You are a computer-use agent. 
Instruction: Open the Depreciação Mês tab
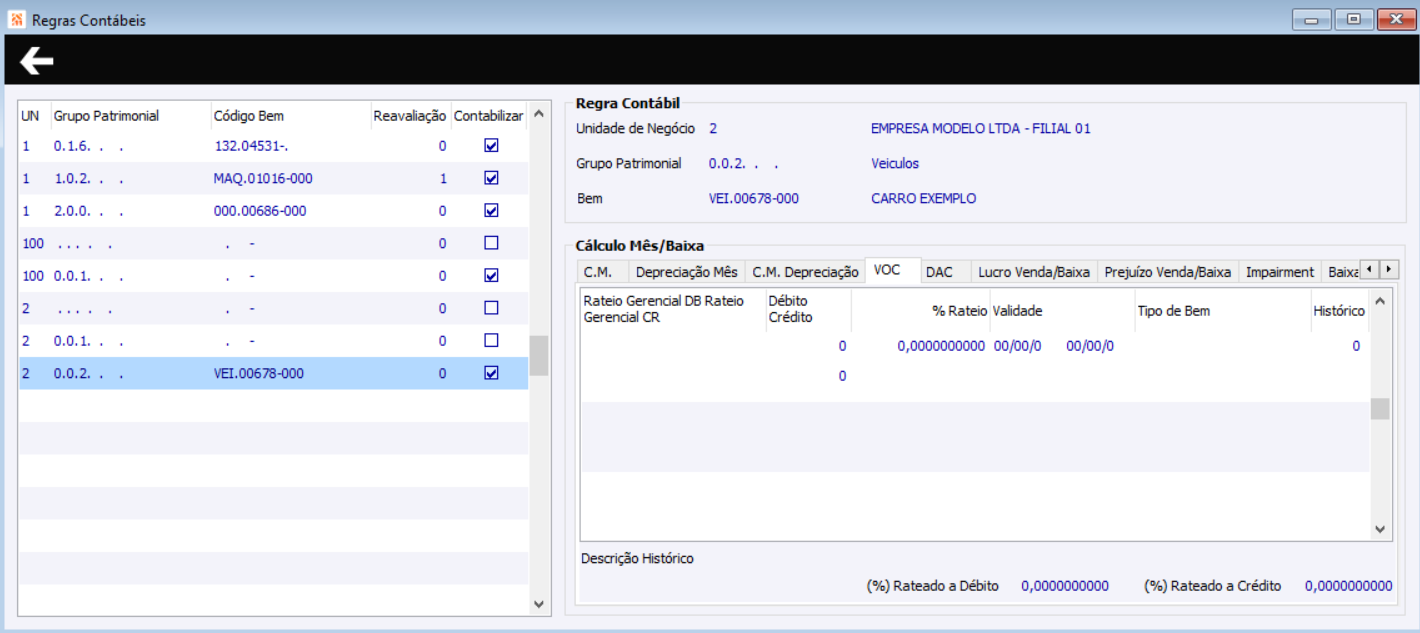(x=687, y=272)
